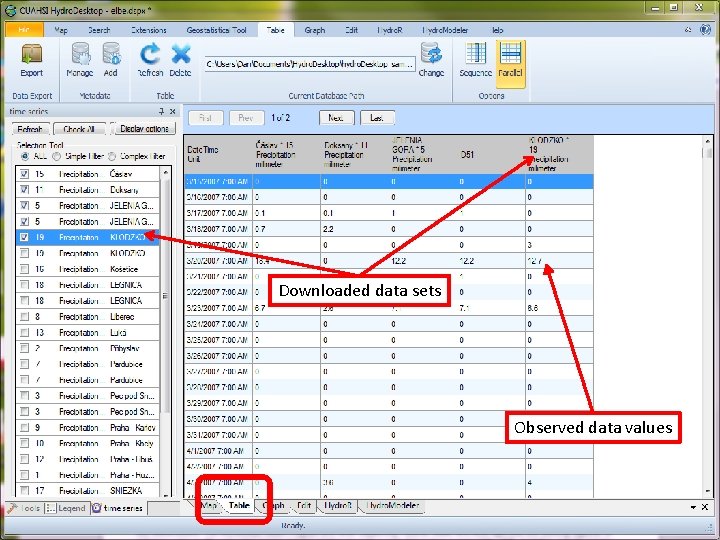Check the Liberec precipitation series checkbox
The width and height of the screenshot is (720, 540).
pos(24,316)
